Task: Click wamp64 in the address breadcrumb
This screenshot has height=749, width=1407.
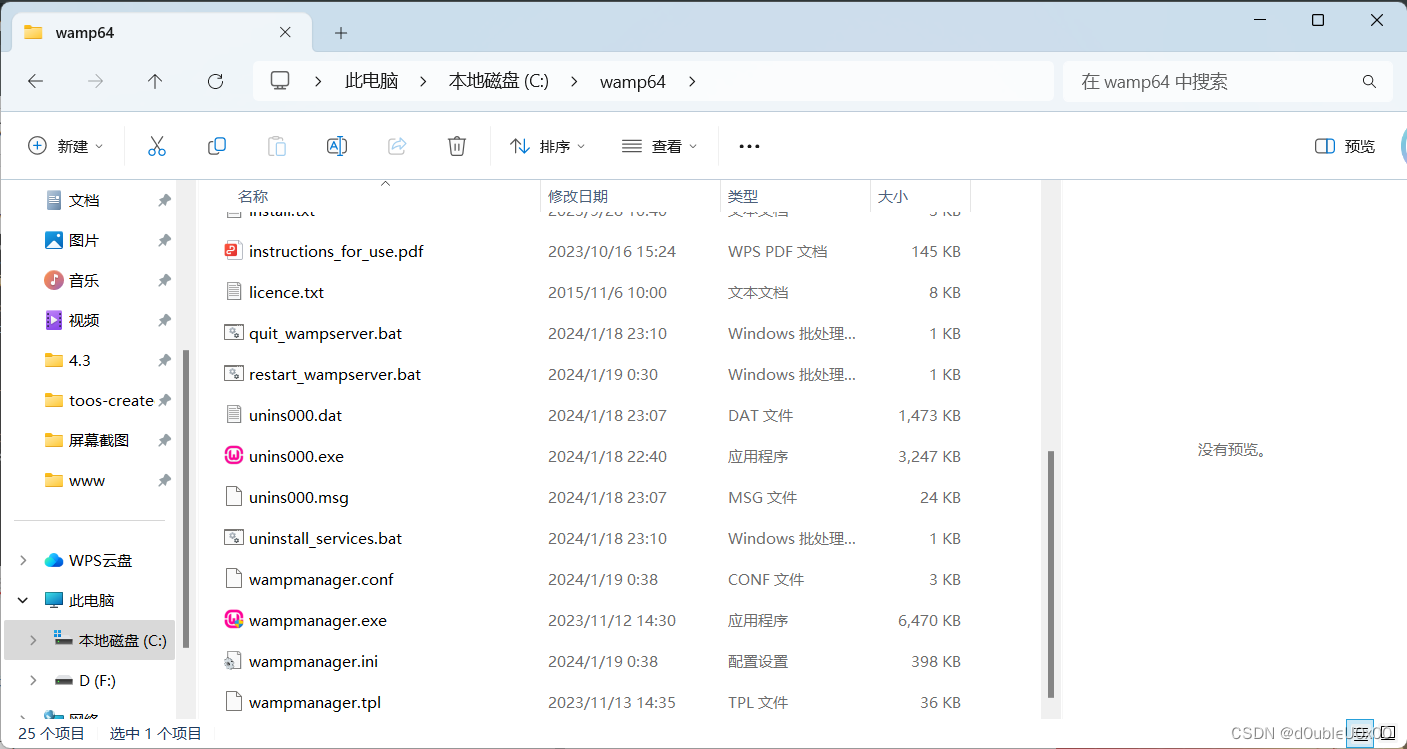Action: coord(633,81)
